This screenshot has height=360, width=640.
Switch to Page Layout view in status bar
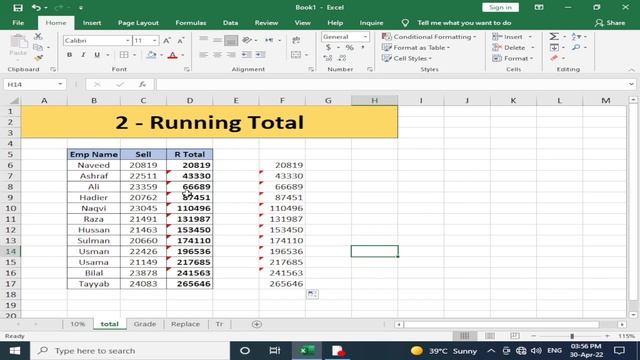pyautogui.click(x=490, y=336)
